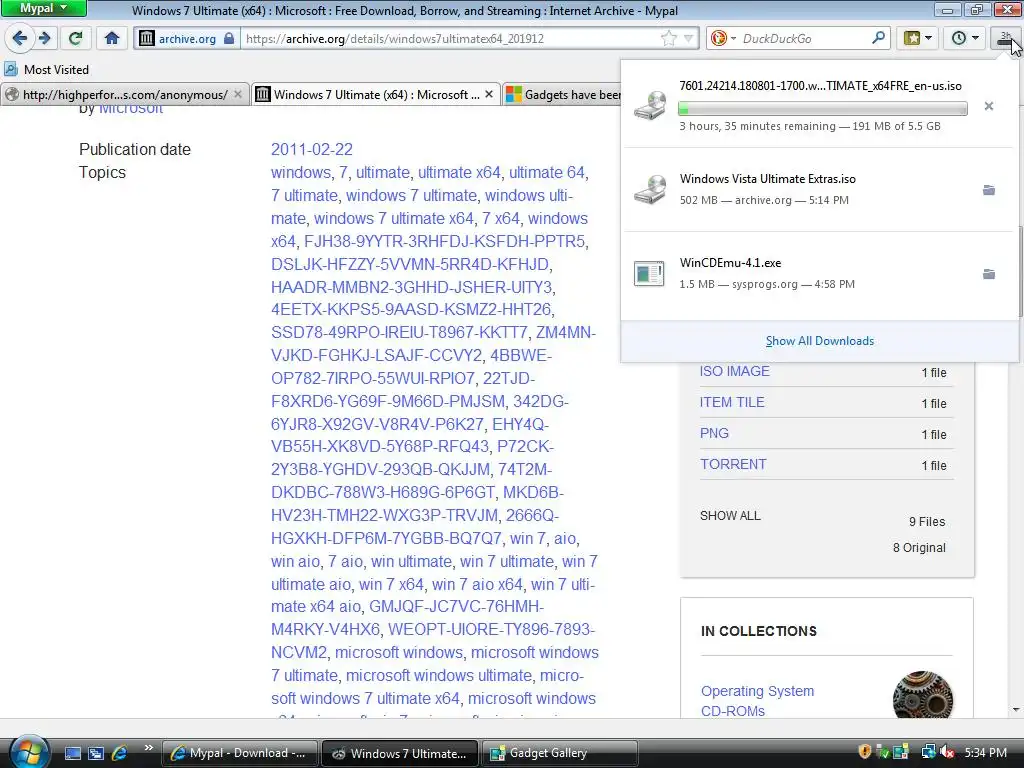Open the ITEM TILE download option

pyautogui.click(x=732, y=402)
